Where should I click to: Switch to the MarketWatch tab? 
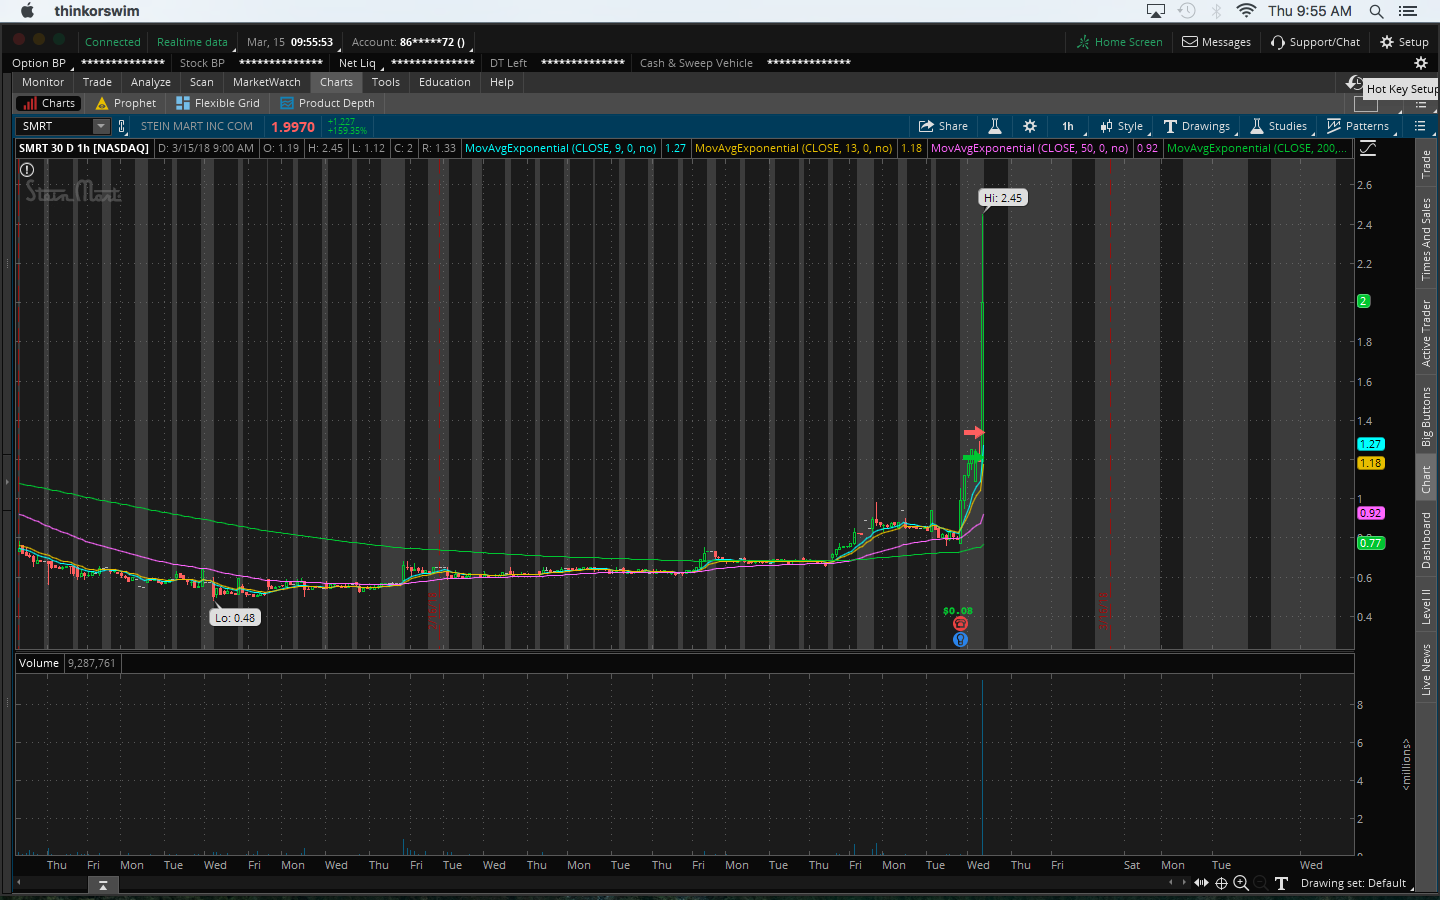pos(266,82)
